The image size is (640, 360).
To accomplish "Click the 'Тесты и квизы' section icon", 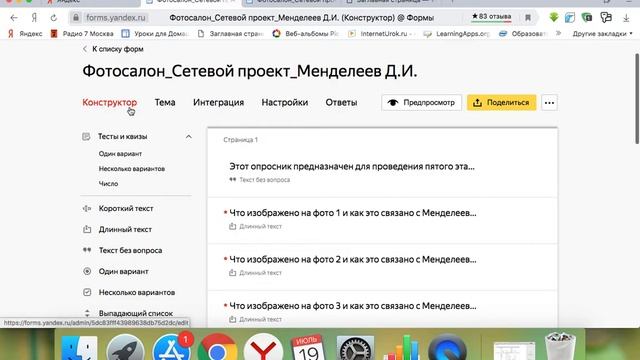I will [86, 137].
